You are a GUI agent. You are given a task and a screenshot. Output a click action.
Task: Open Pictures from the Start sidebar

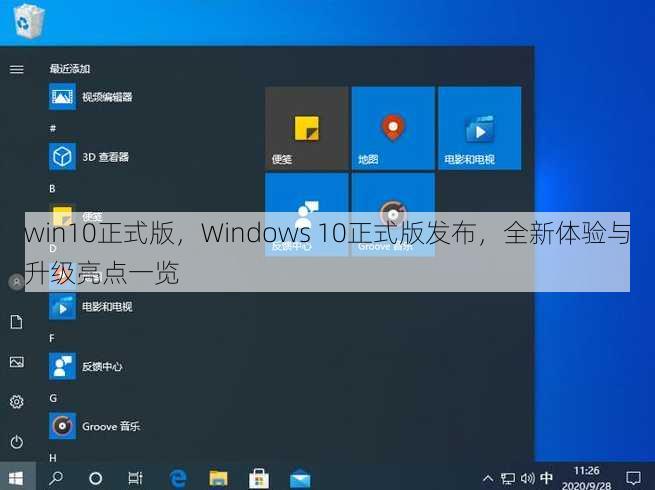pyautogui.click(x=17, y=362)
